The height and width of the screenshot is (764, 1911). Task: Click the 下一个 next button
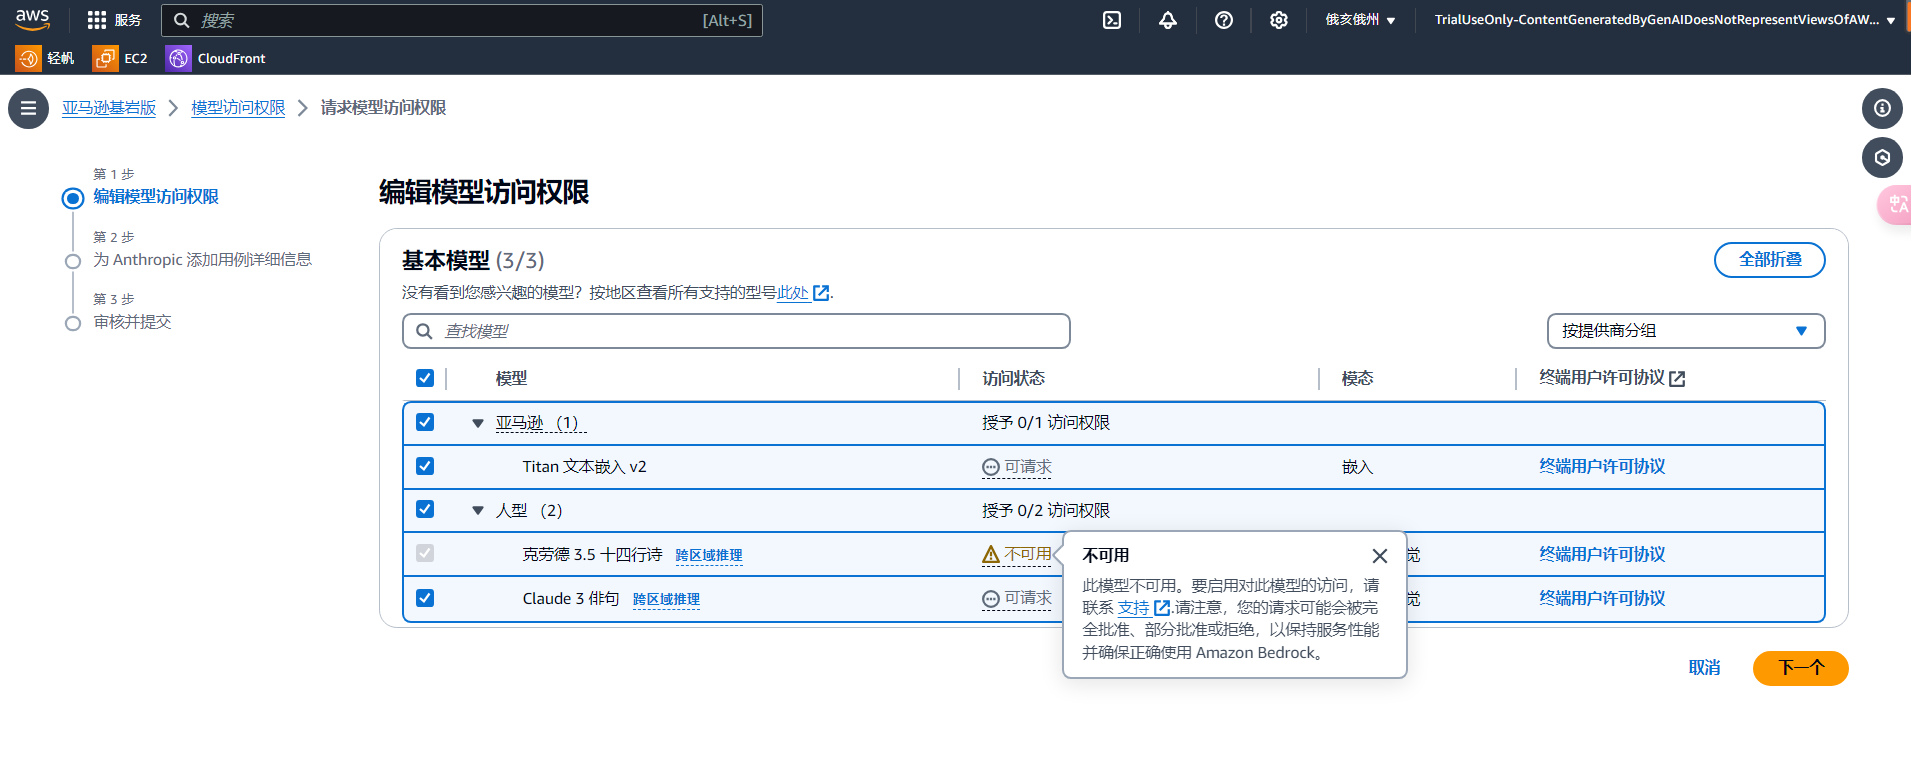1801,668
